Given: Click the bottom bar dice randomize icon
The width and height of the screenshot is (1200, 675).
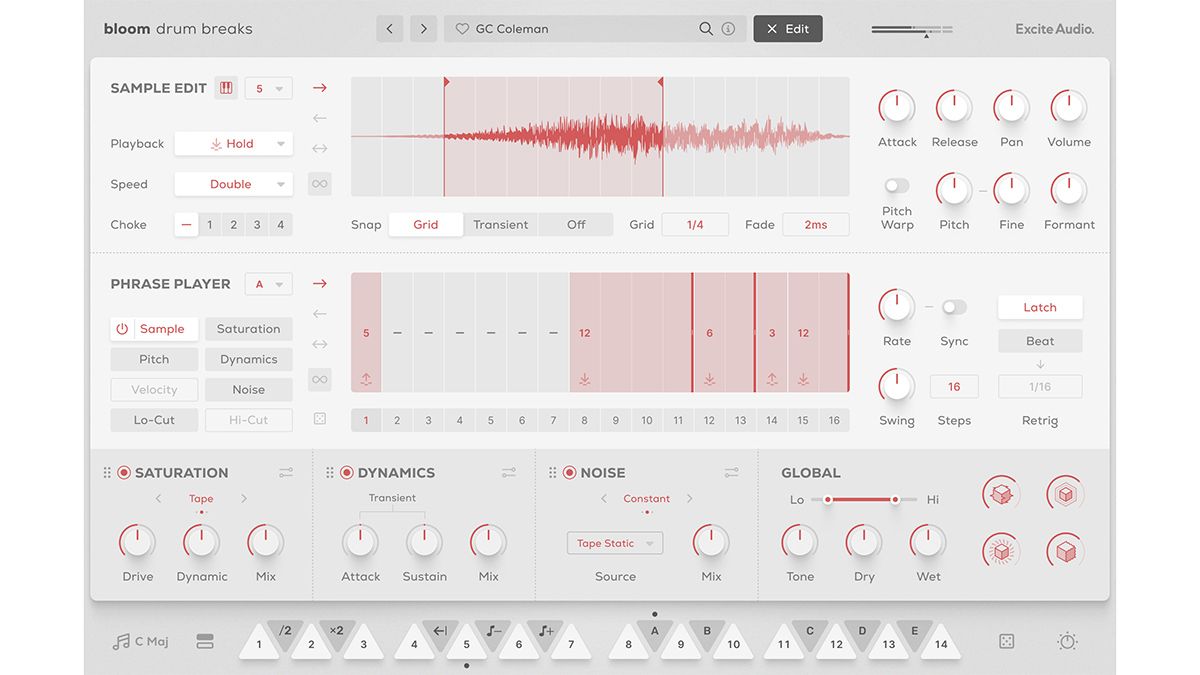Looking at the screenshot, I should (x=1006, y=642).
